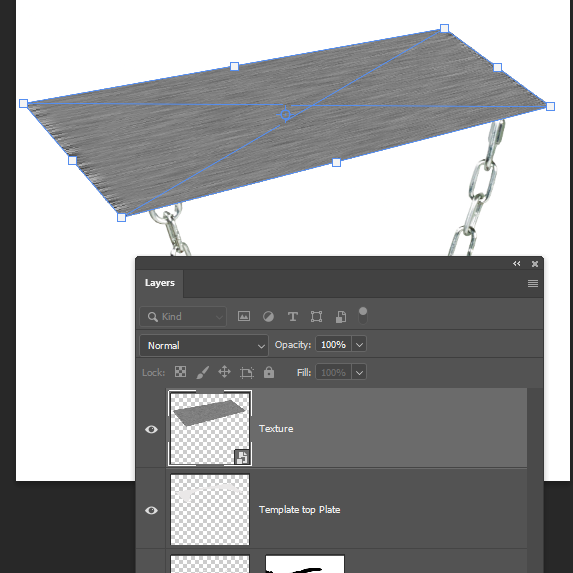Filter for smart object layers icon
The width and height of the screenshot is (573, 573).
pos(341,316)
